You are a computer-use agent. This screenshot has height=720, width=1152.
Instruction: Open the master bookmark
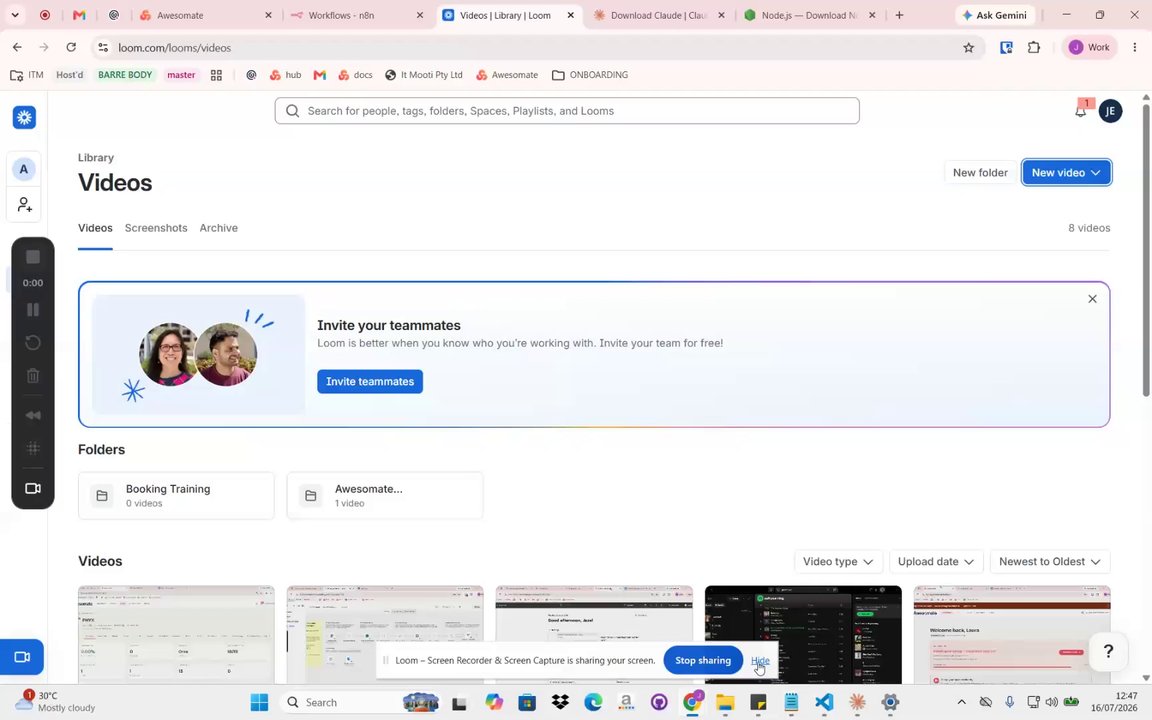(181, 75)
